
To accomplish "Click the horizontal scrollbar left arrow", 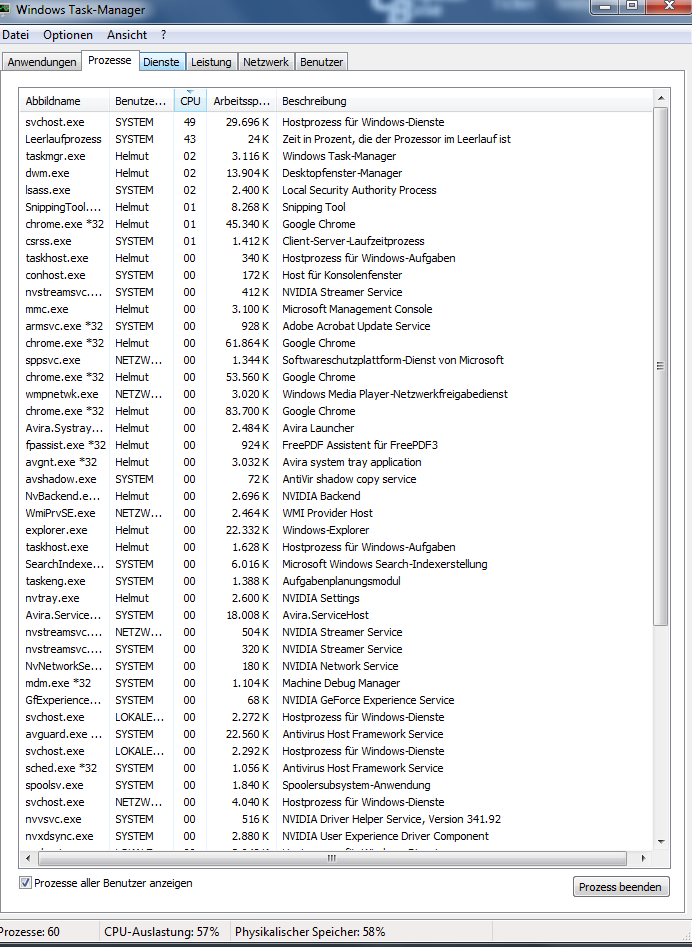I will click(27, 858).
